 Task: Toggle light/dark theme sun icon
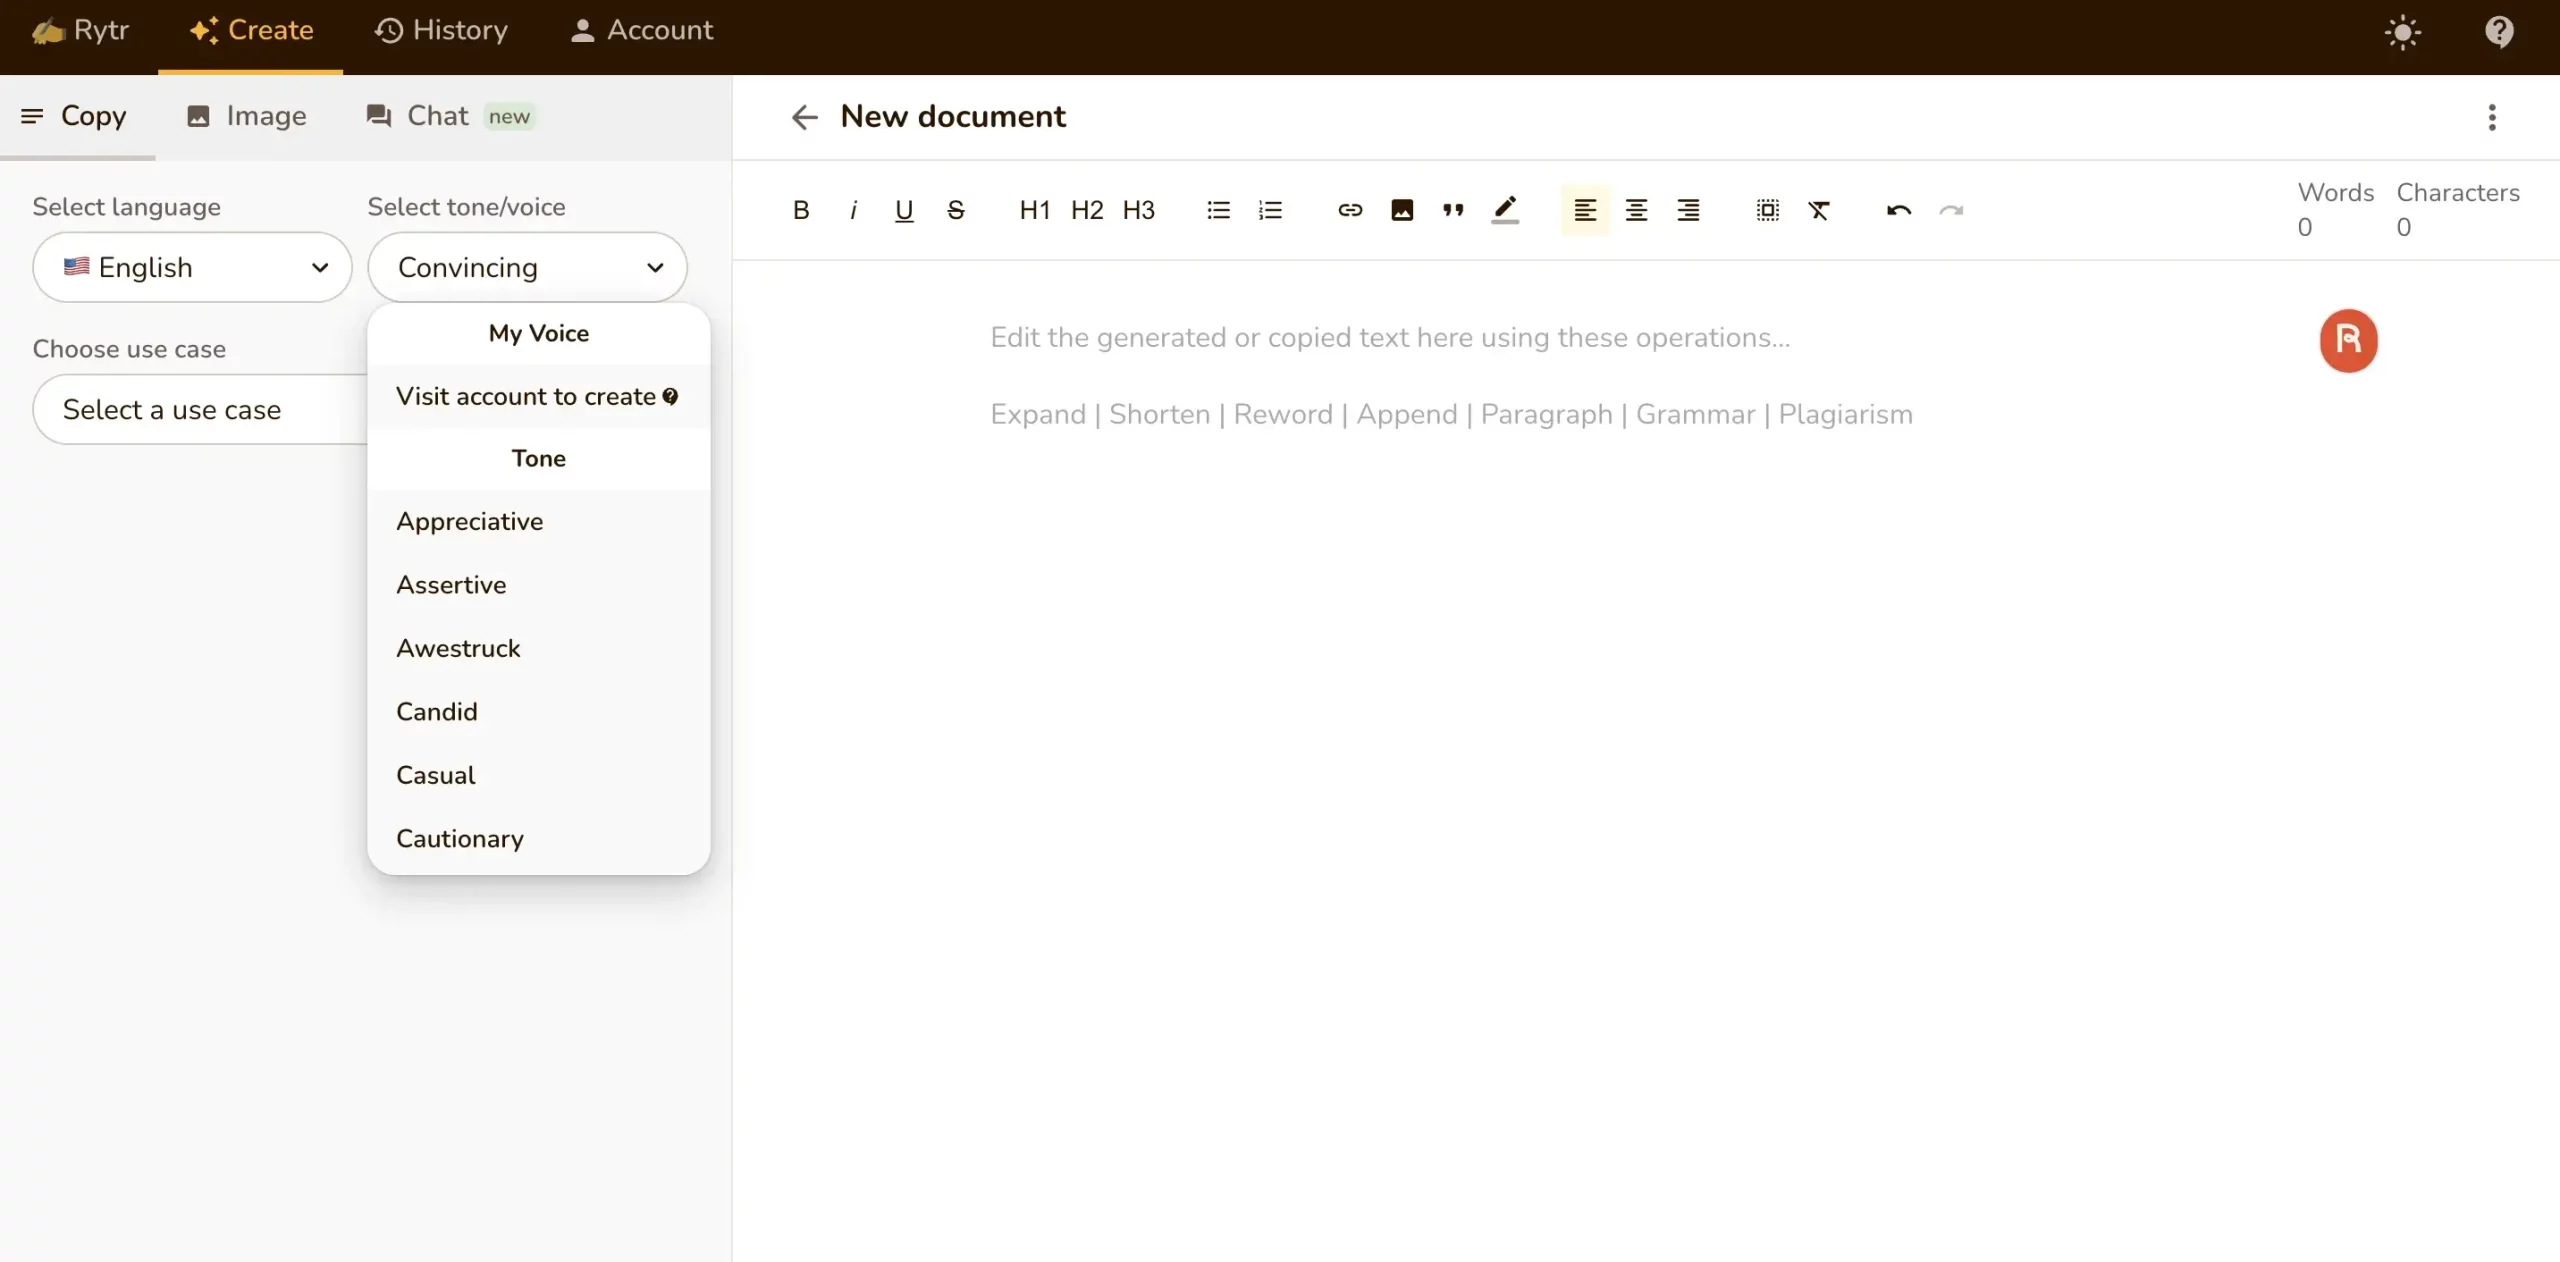click(x=2403, y=32)
